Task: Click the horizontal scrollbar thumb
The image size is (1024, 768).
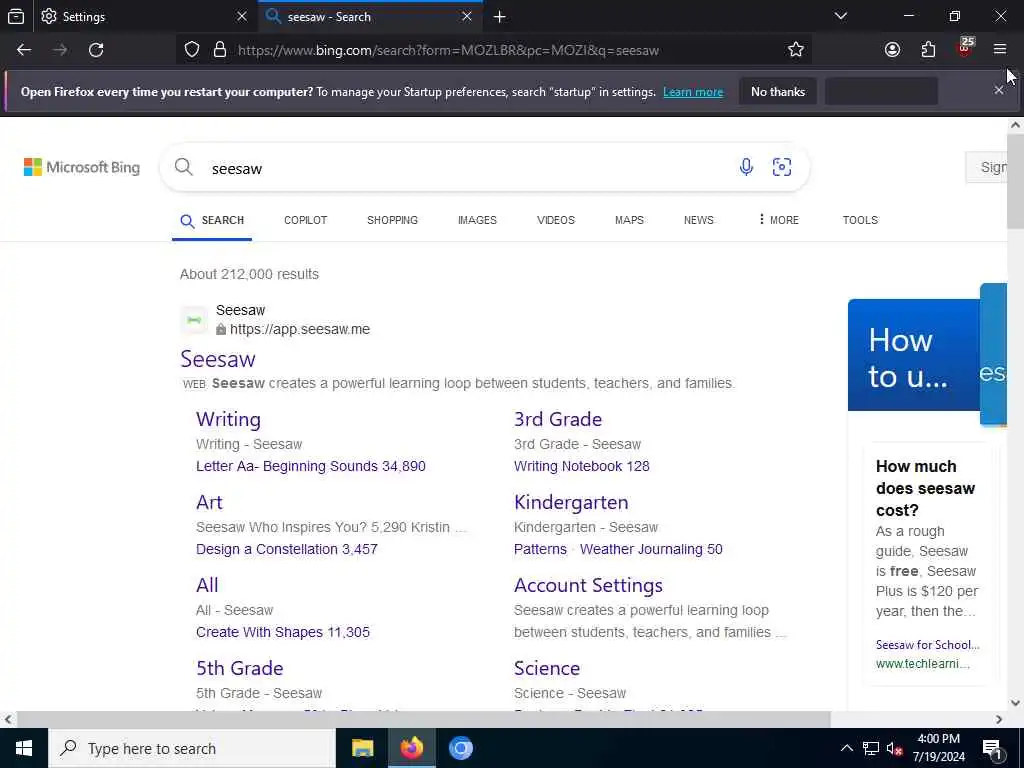Action: point(423,719)
